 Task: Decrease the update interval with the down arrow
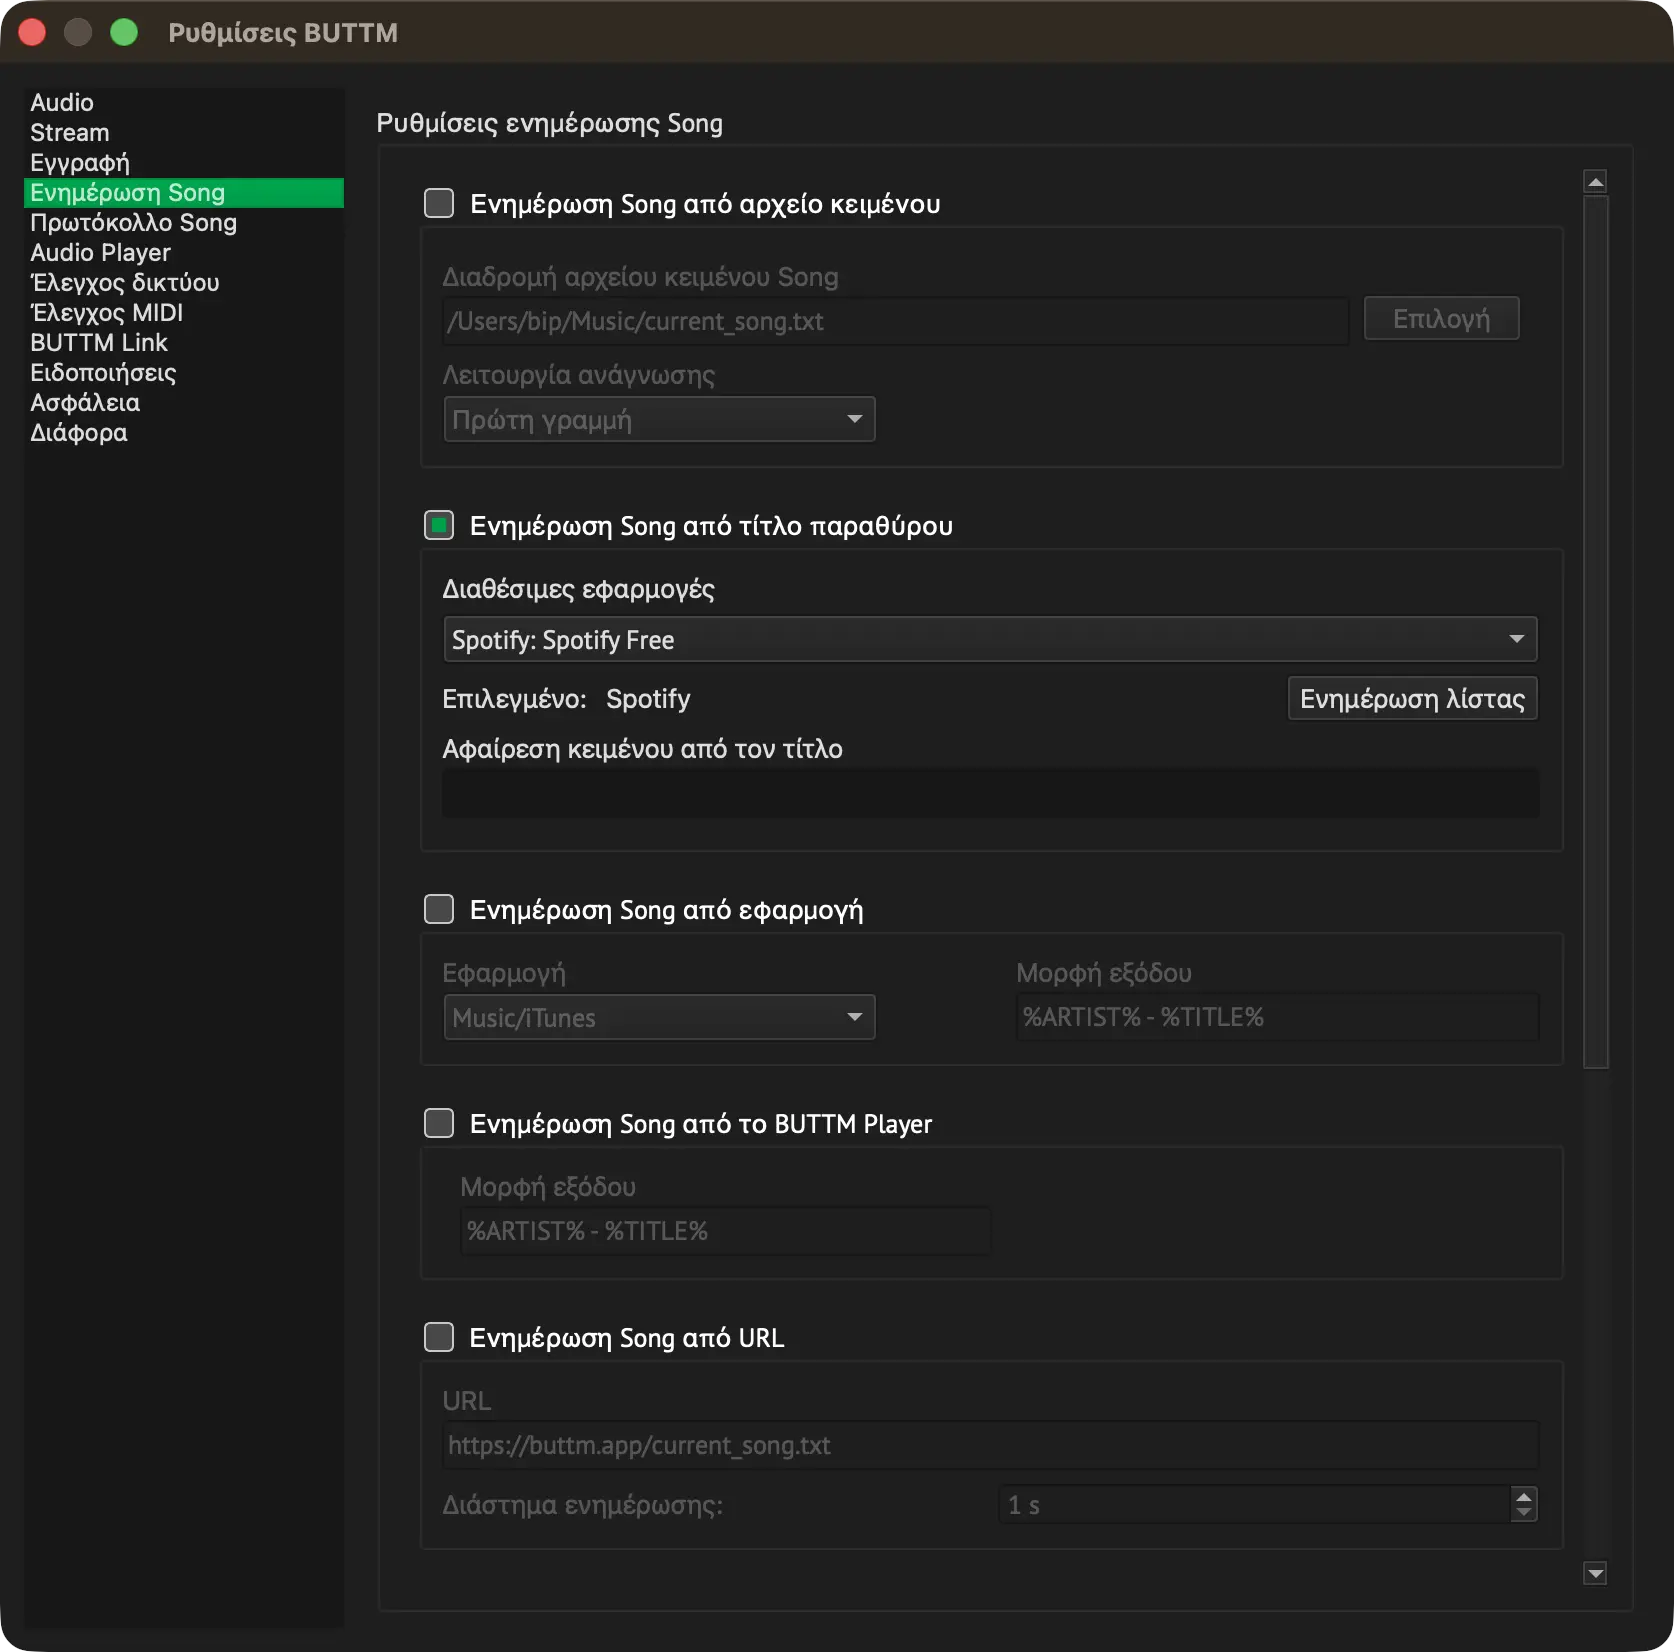[x=1524, y=1513]
